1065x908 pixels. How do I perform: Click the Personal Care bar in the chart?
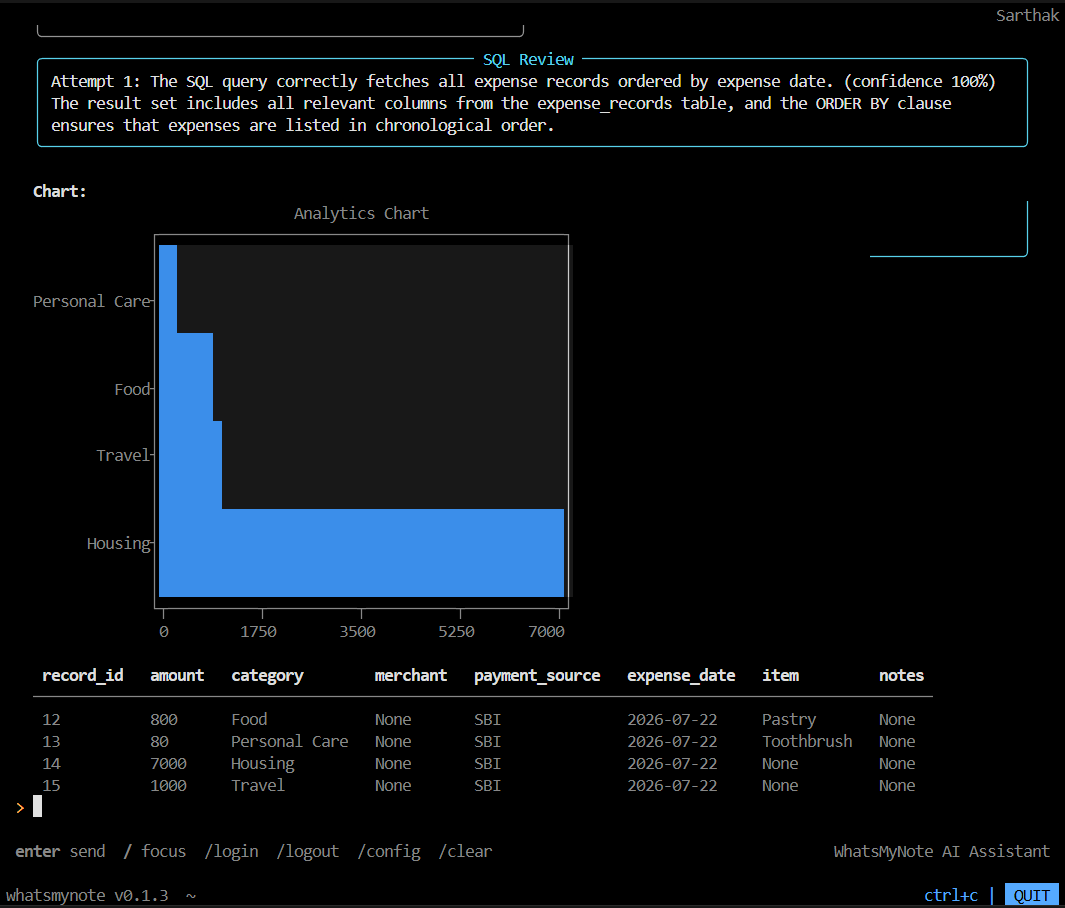pyautogui.click(x=168, y=289)
